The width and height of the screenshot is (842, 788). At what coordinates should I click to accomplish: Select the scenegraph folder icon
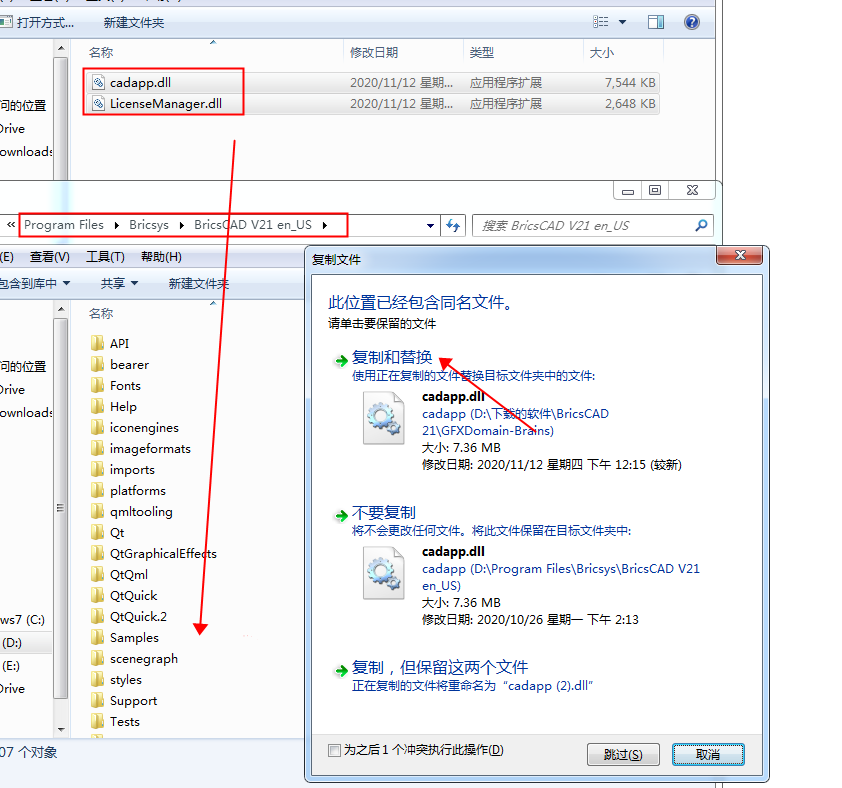98,658
